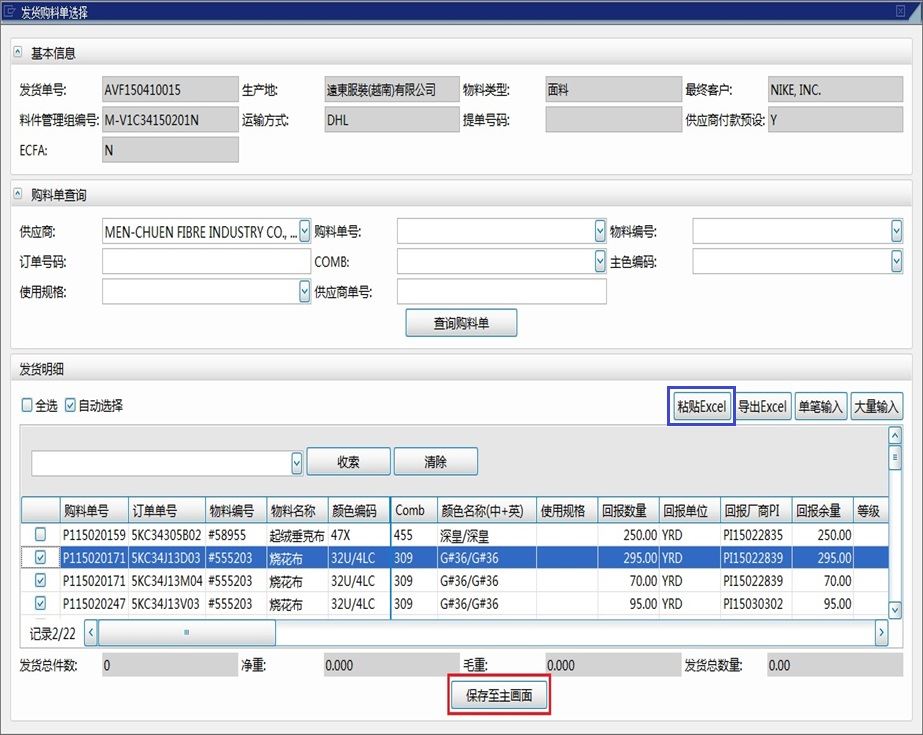Viewport: 923px width, 735px height.
Task: Open 单笔输入 entry
Action: pyautogui.click(x=821, y=407)
